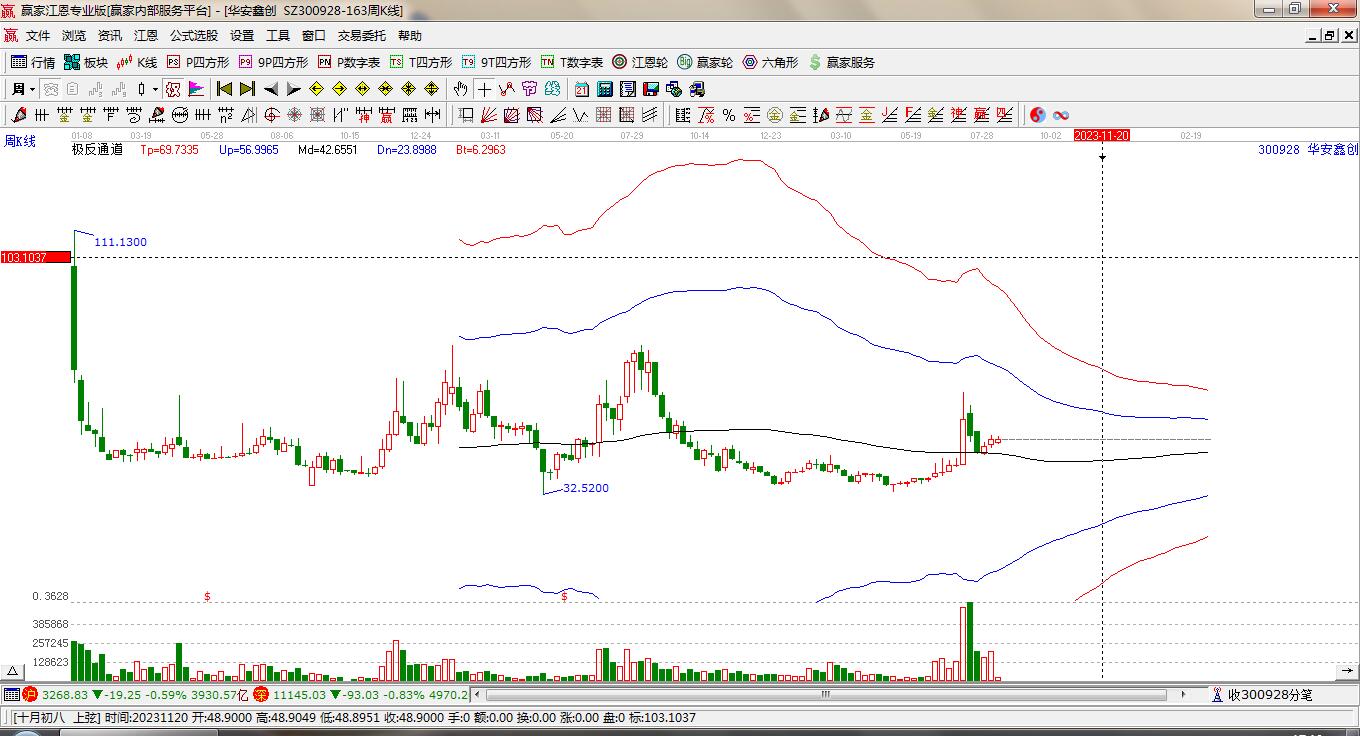Open the 公式选股 menu
1360x736 pixels.
pyautogui.click(x=193, y=35)
